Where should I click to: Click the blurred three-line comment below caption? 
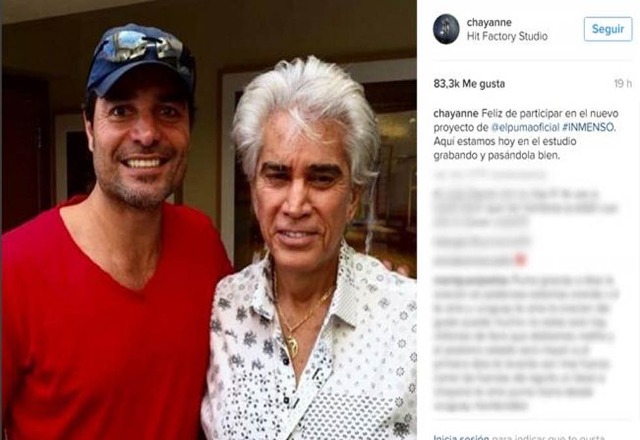coord(526,208)
